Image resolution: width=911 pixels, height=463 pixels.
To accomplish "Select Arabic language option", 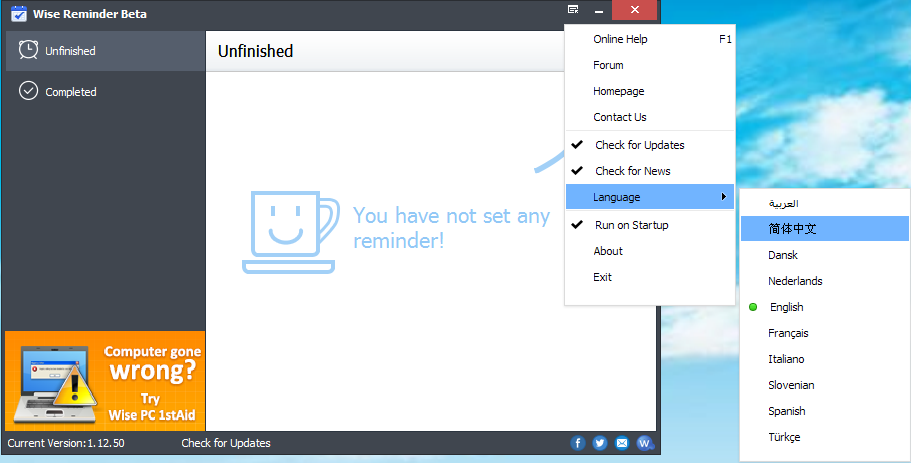I will 824,203.
